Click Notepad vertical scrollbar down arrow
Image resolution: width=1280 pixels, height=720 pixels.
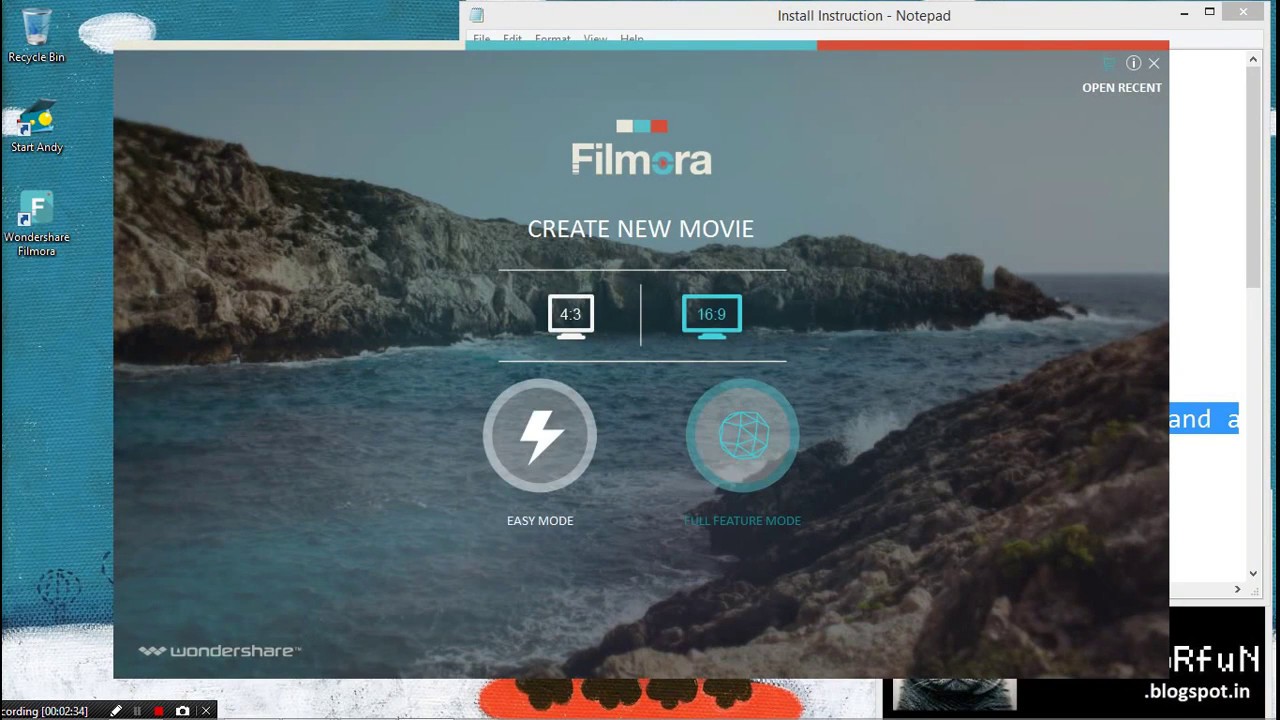1253,574
